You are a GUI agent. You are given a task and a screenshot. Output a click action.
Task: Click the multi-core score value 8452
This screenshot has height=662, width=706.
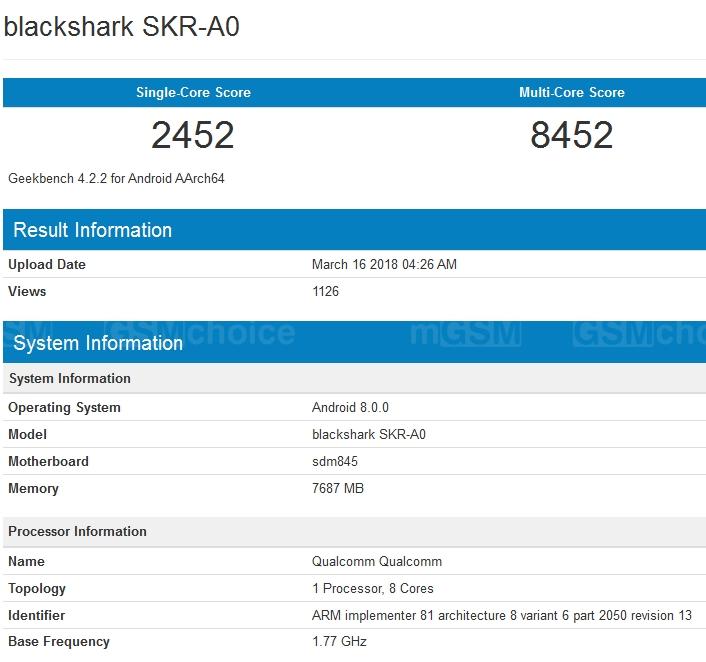[x=572, y=135]
